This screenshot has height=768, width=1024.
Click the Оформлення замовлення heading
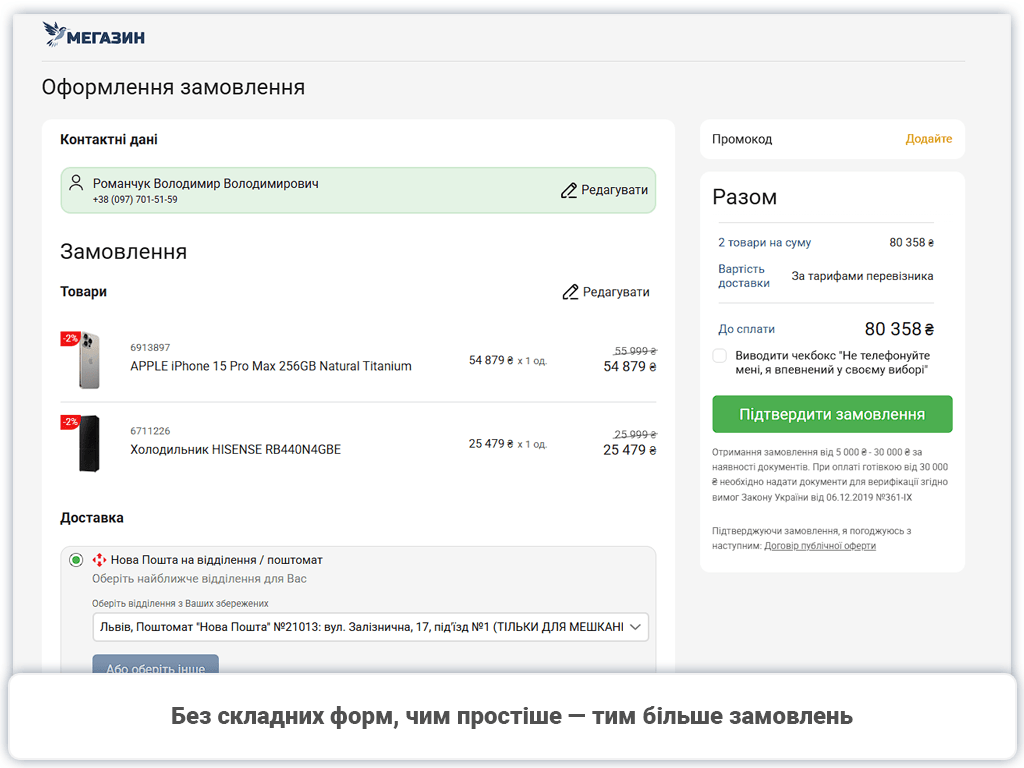tap(173, 87)
